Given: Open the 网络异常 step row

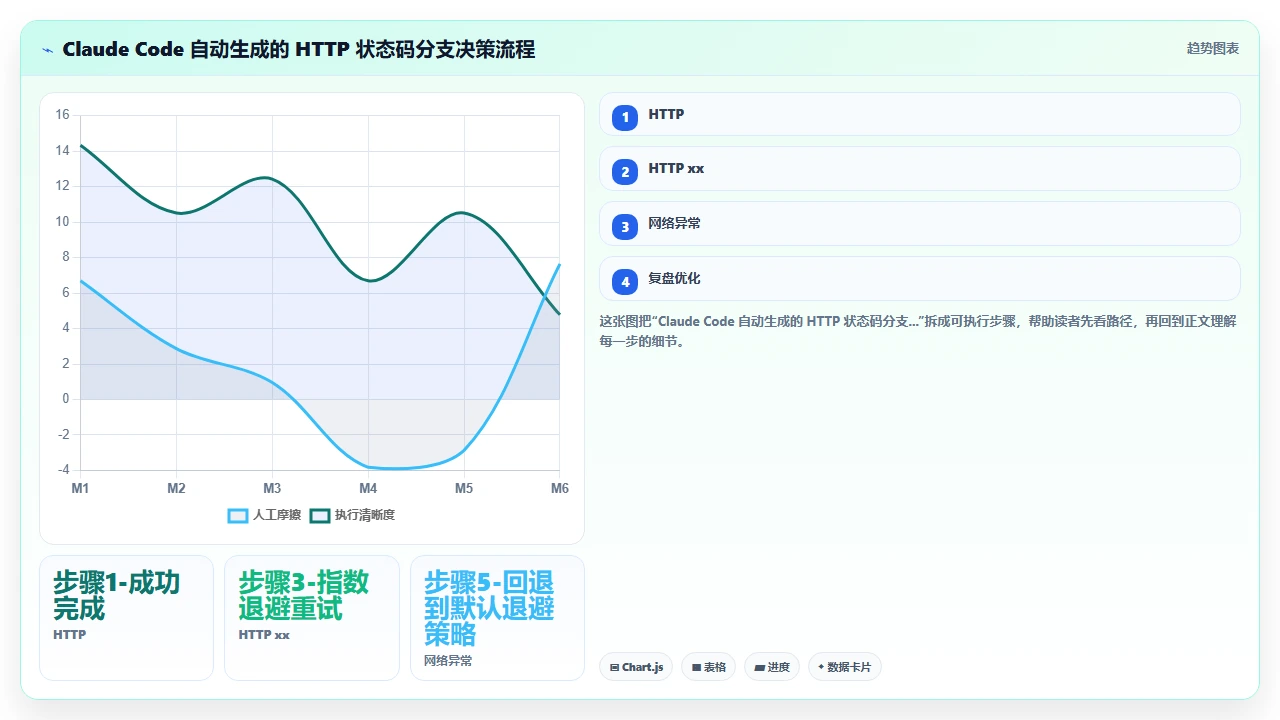Looking at the screenshot, I should (919, 224).
